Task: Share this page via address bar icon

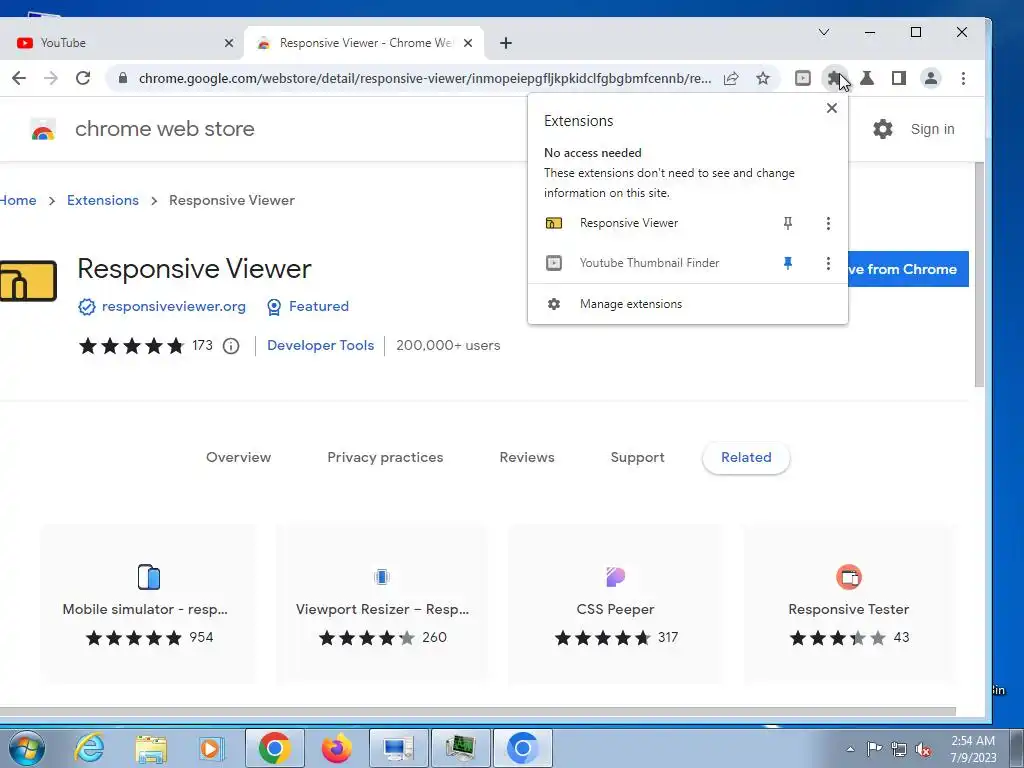Action: pos(731,78)
